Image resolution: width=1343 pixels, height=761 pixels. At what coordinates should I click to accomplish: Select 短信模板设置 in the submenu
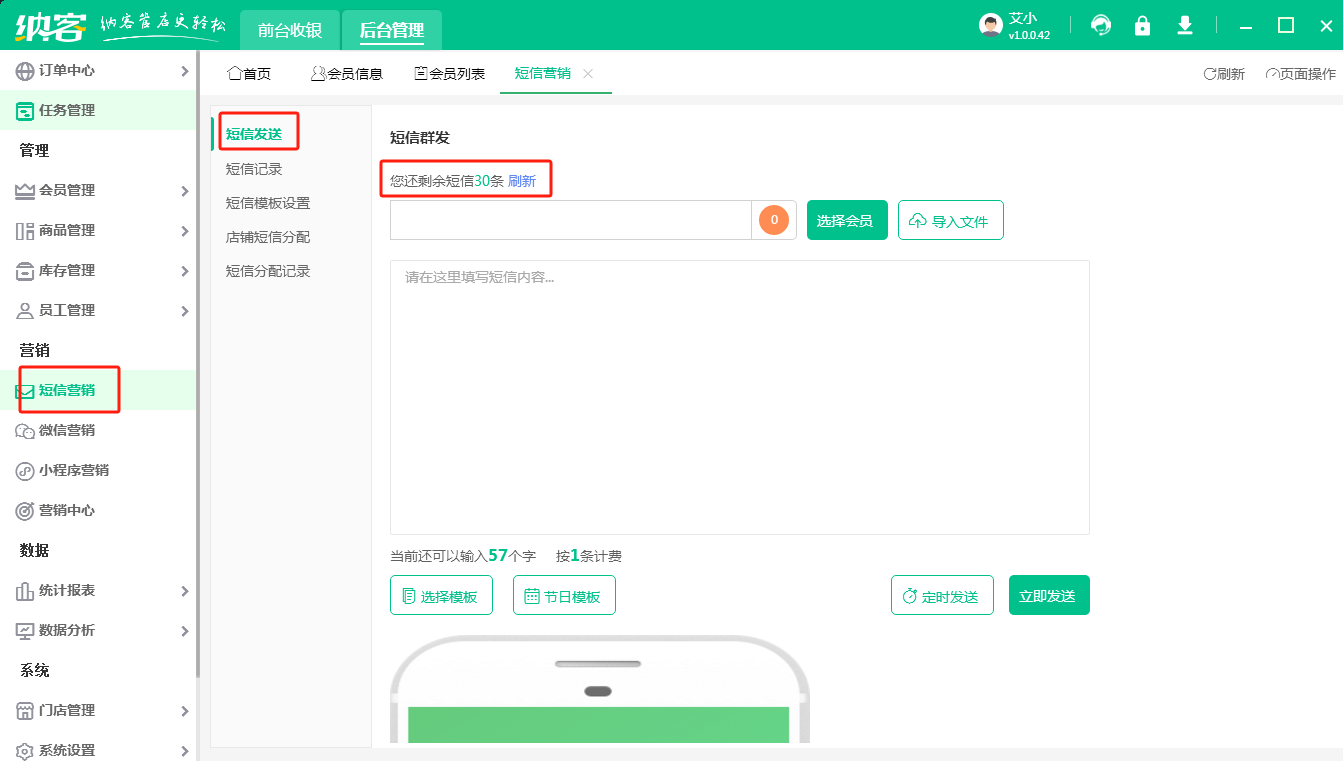[x=268, y=203]
